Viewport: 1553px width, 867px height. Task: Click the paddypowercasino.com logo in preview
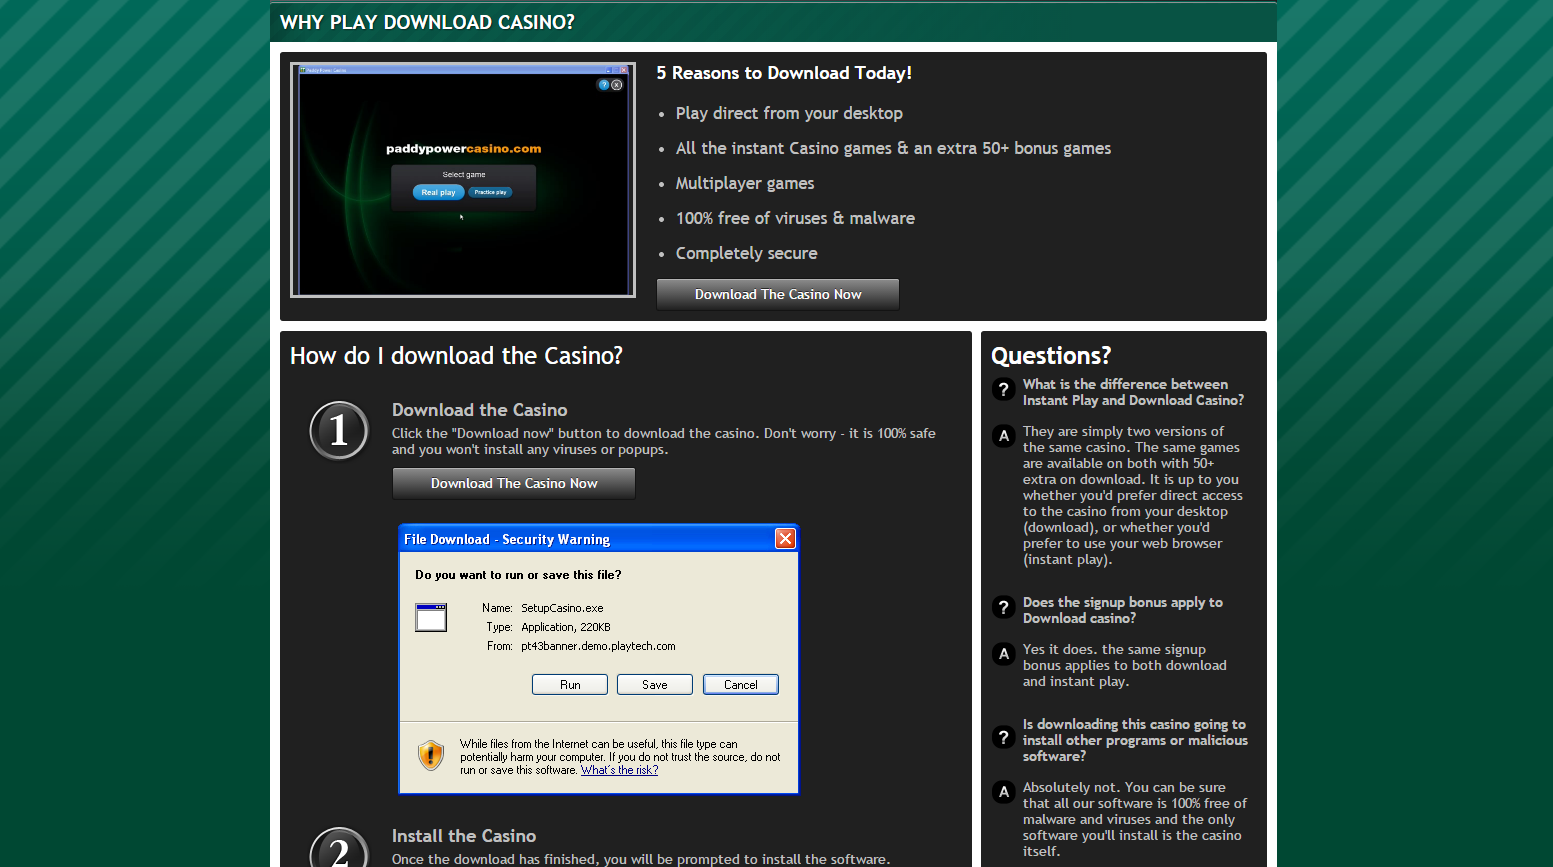(x=463, y=149)
